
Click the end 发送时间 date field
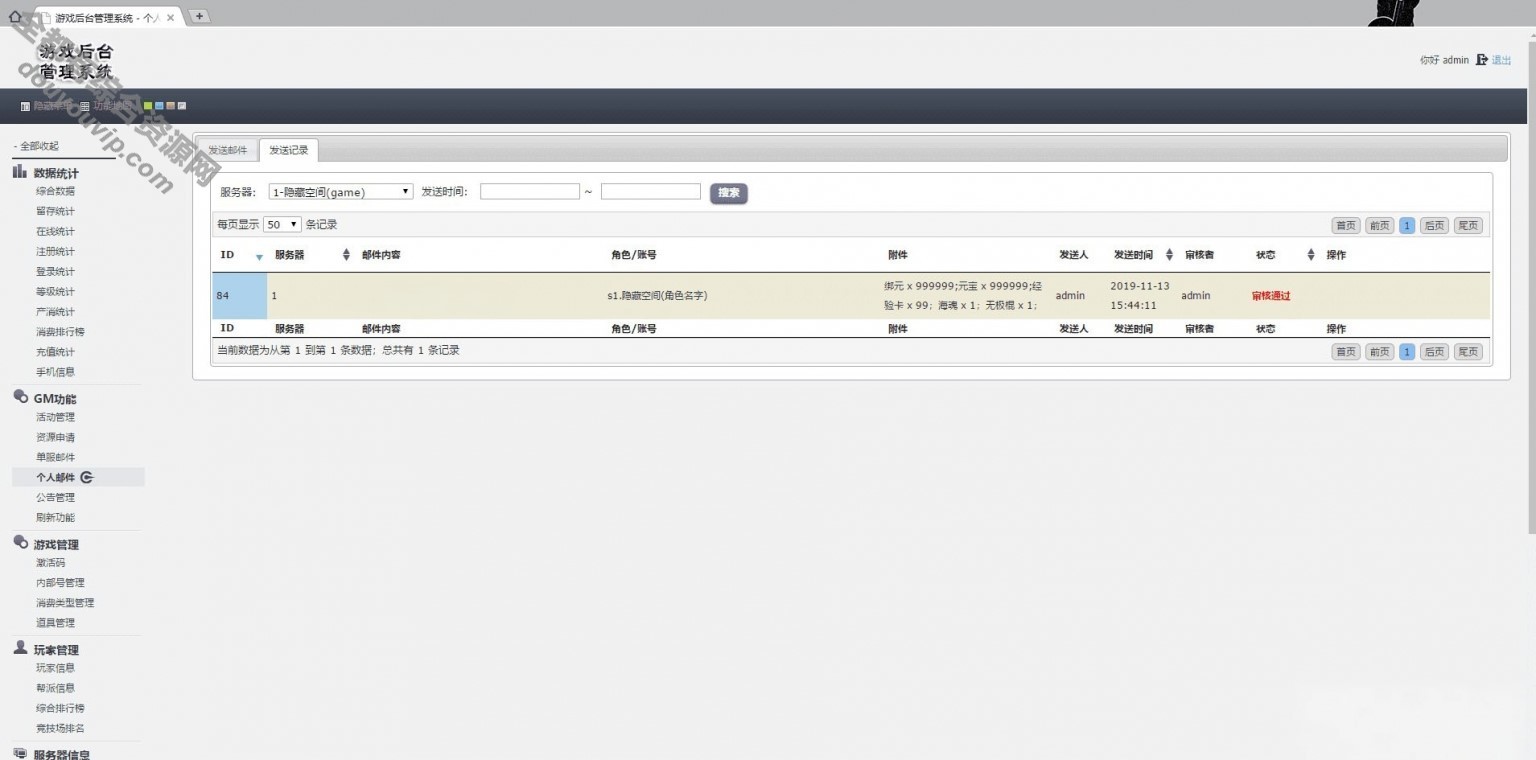[651, 191]
